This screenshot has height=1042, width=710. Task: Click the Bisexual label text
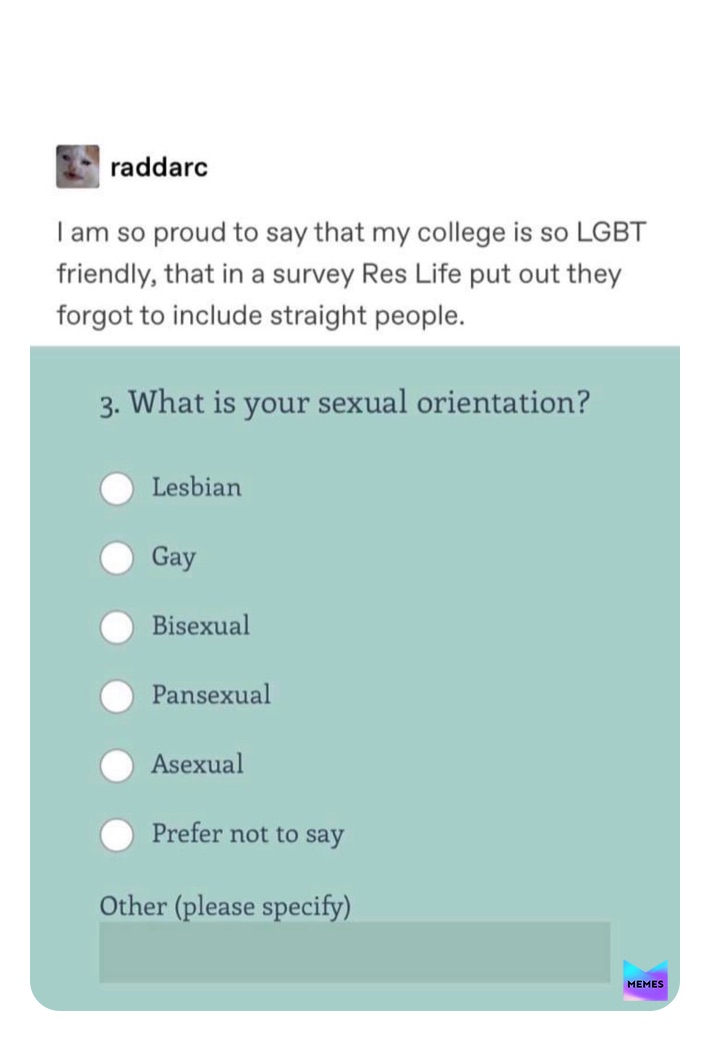coord(201,625)
